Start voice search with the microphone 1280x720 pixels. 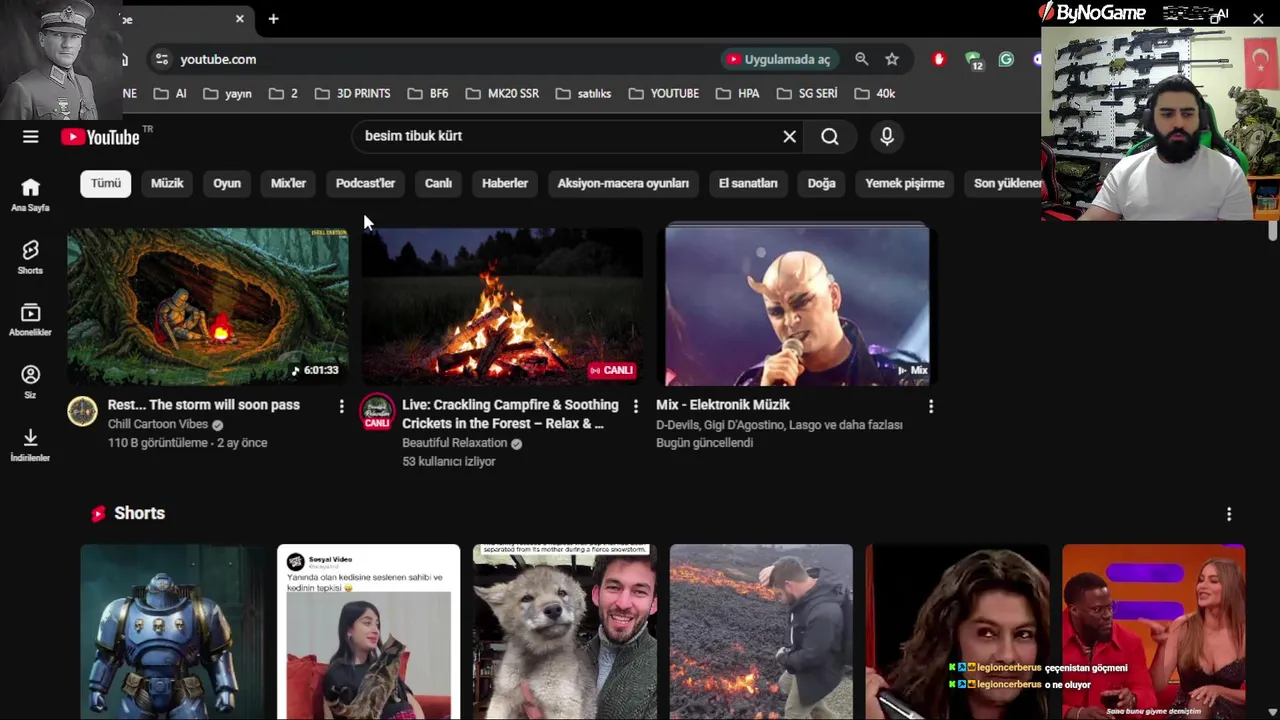[x=887, y=137]
